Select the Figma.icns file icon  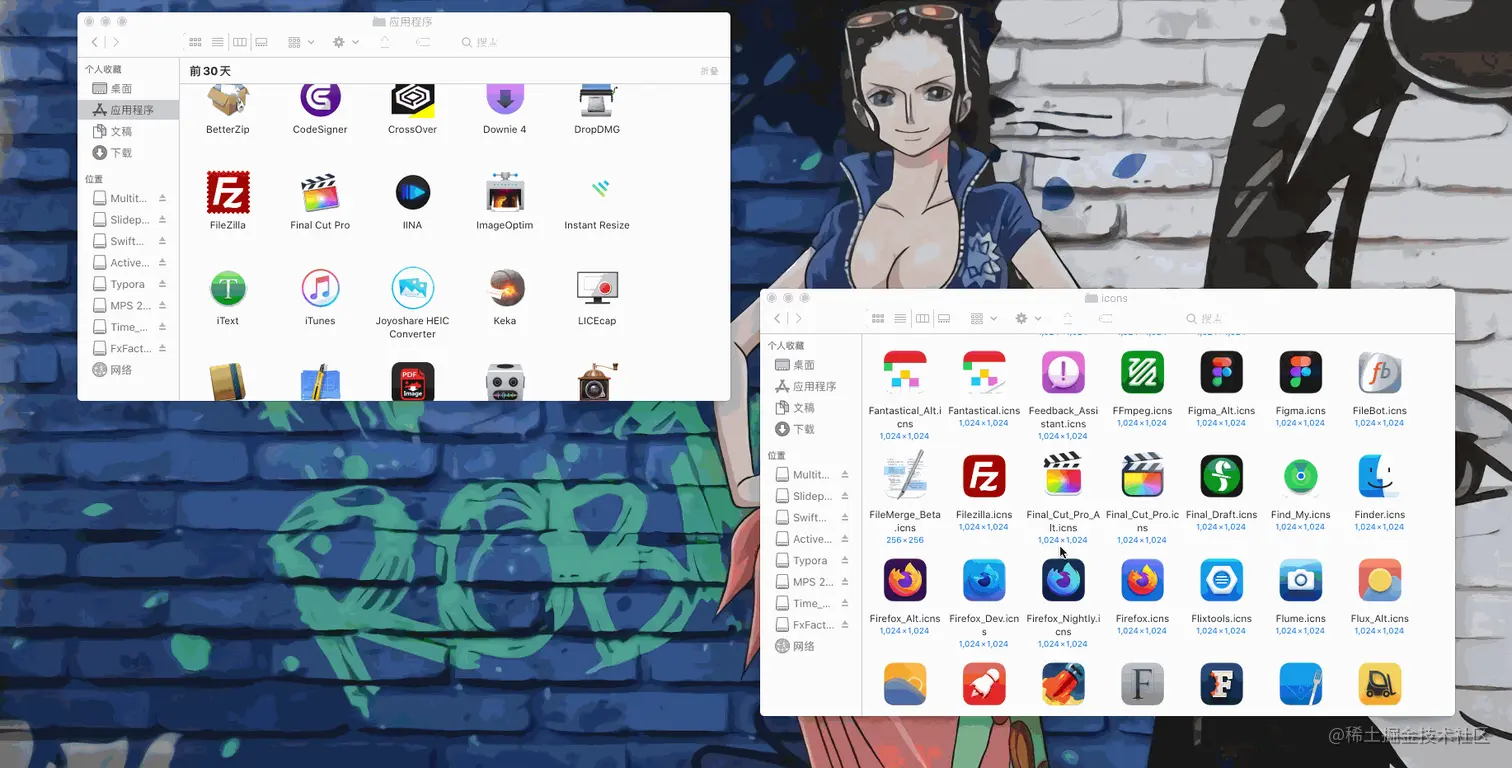(x=1300, y=372)
